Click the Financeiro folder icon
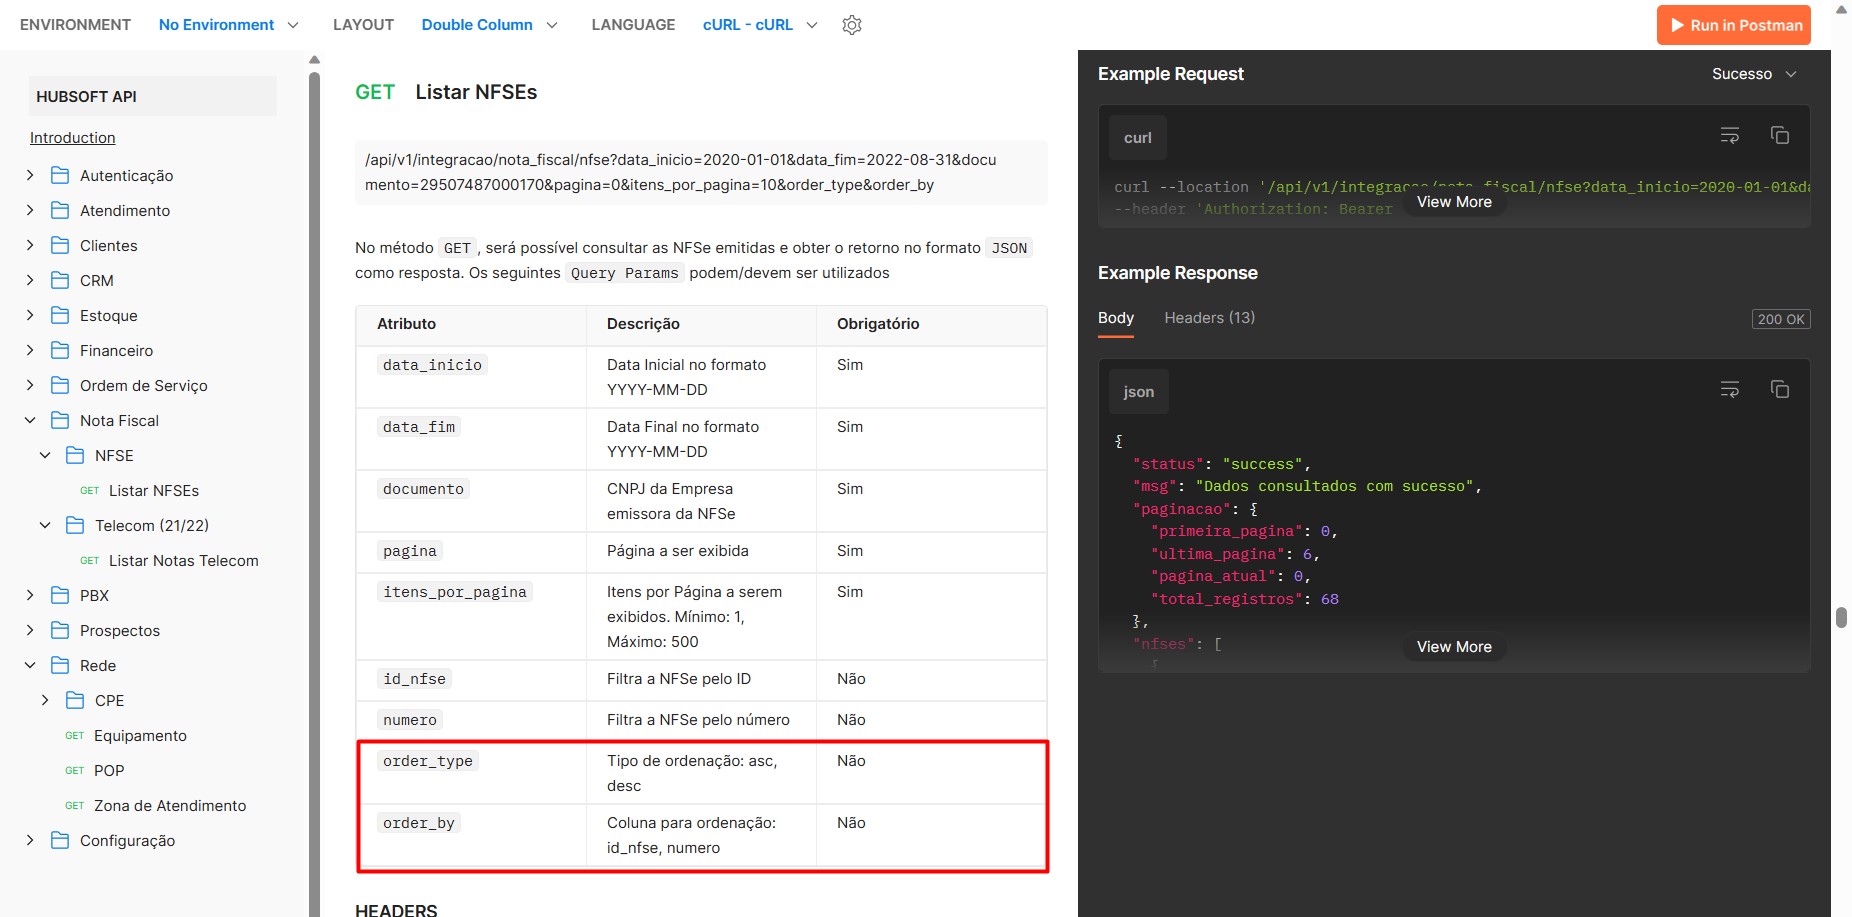This screenshot has height=917, width=1852. click(x=60, y=350)
